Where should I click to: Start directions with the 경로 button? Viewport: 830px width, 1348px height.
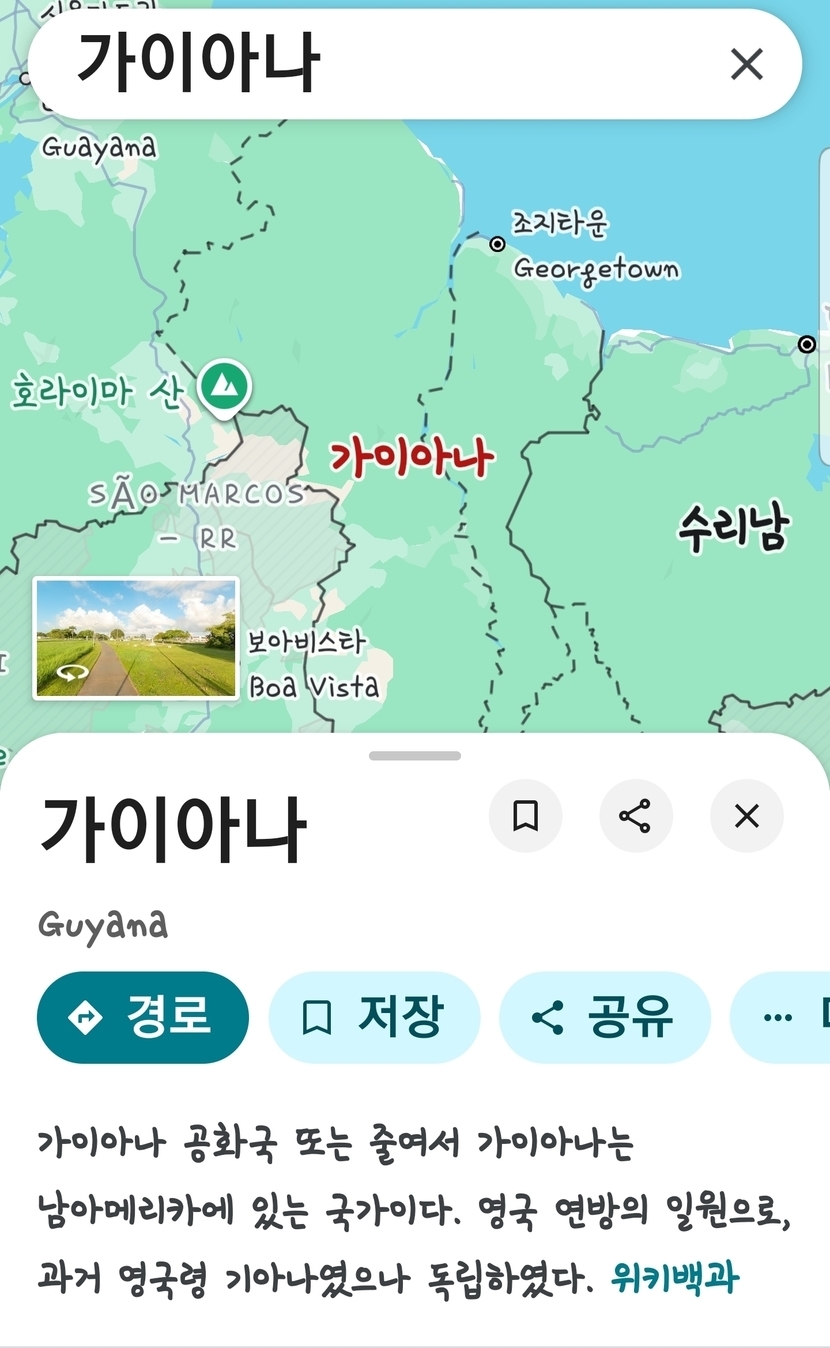tap(142, 1017)
